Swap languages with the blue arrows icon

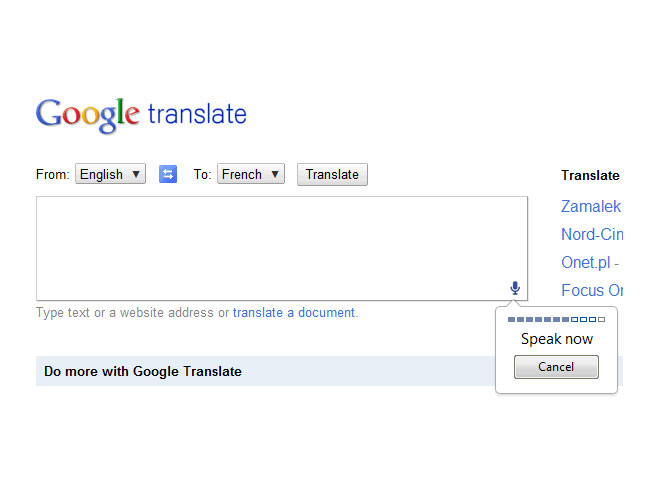click(168, 174)
